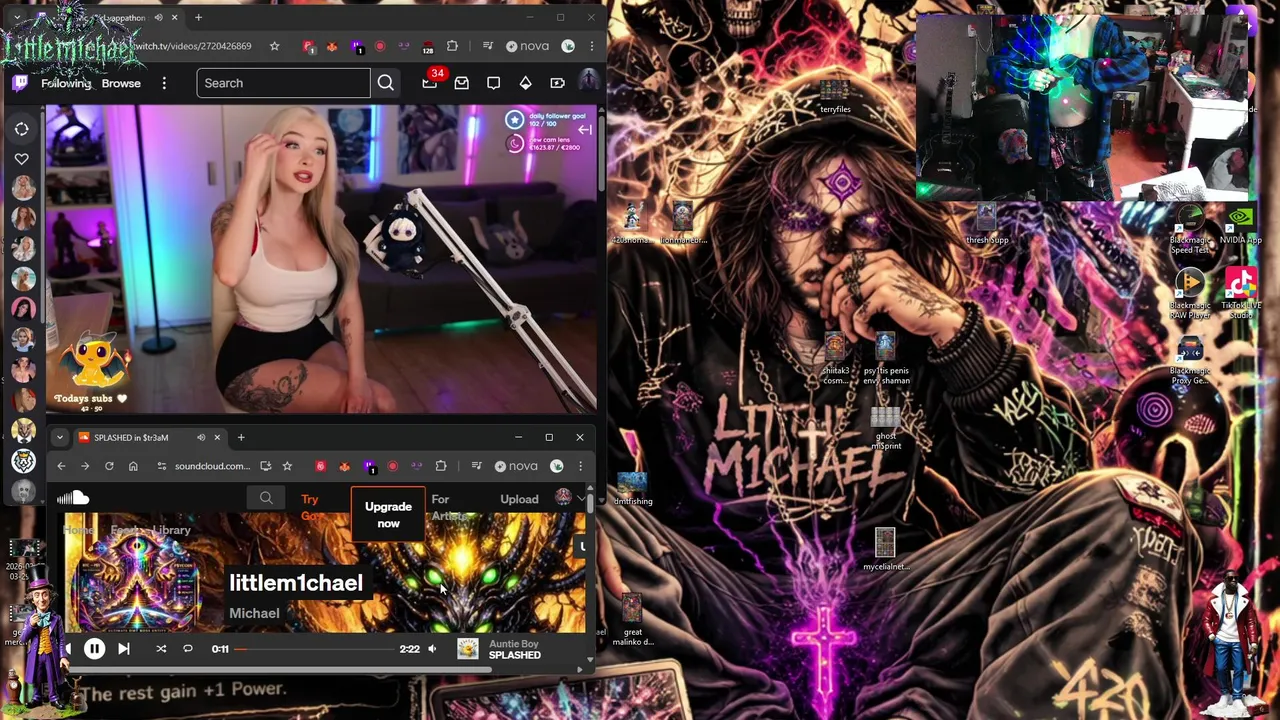This screenshot has height=720, width=1280.
Task: Skip to the next SoundCloud track
Action: pos(124,649)
